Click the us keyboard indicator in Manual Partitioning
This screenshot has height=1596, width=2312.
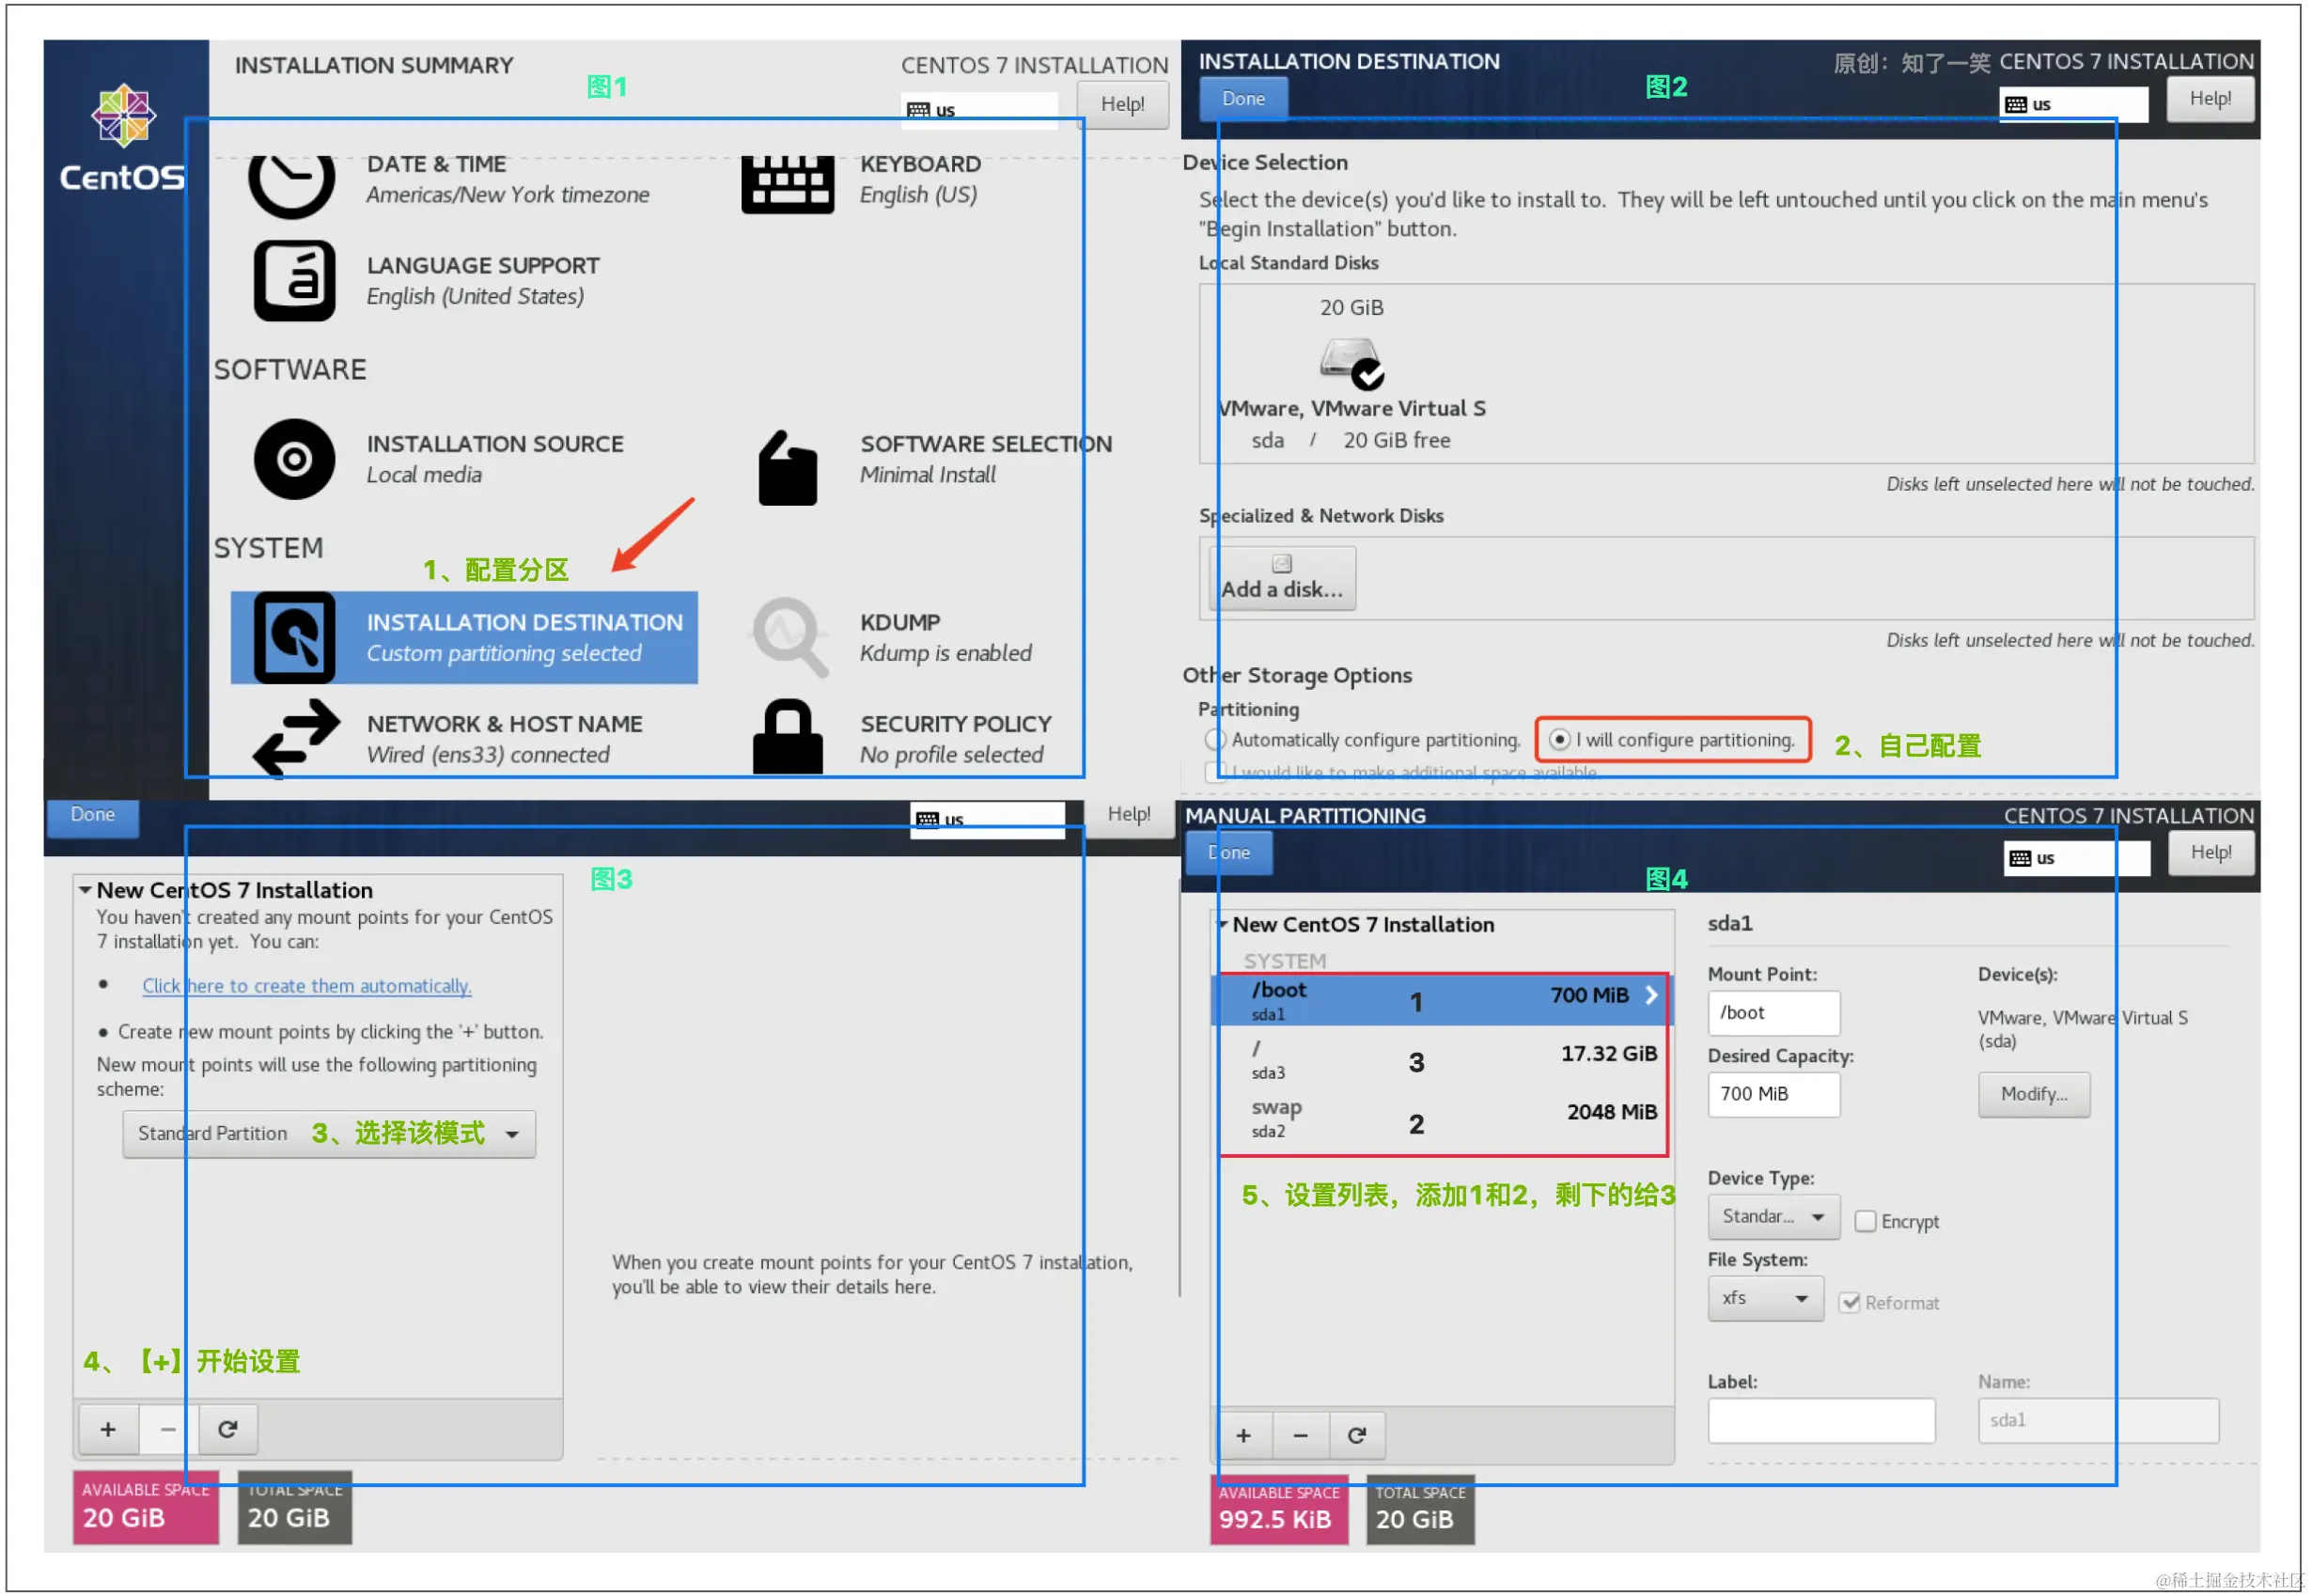[2076, 859]
